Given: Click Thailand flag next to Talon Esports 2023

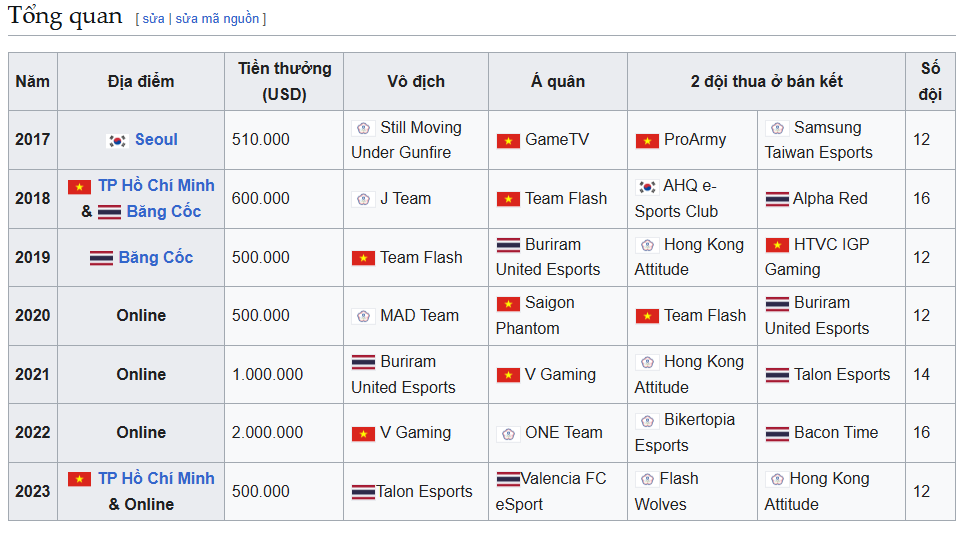Looking at the screenshot, I should point(363,492).
